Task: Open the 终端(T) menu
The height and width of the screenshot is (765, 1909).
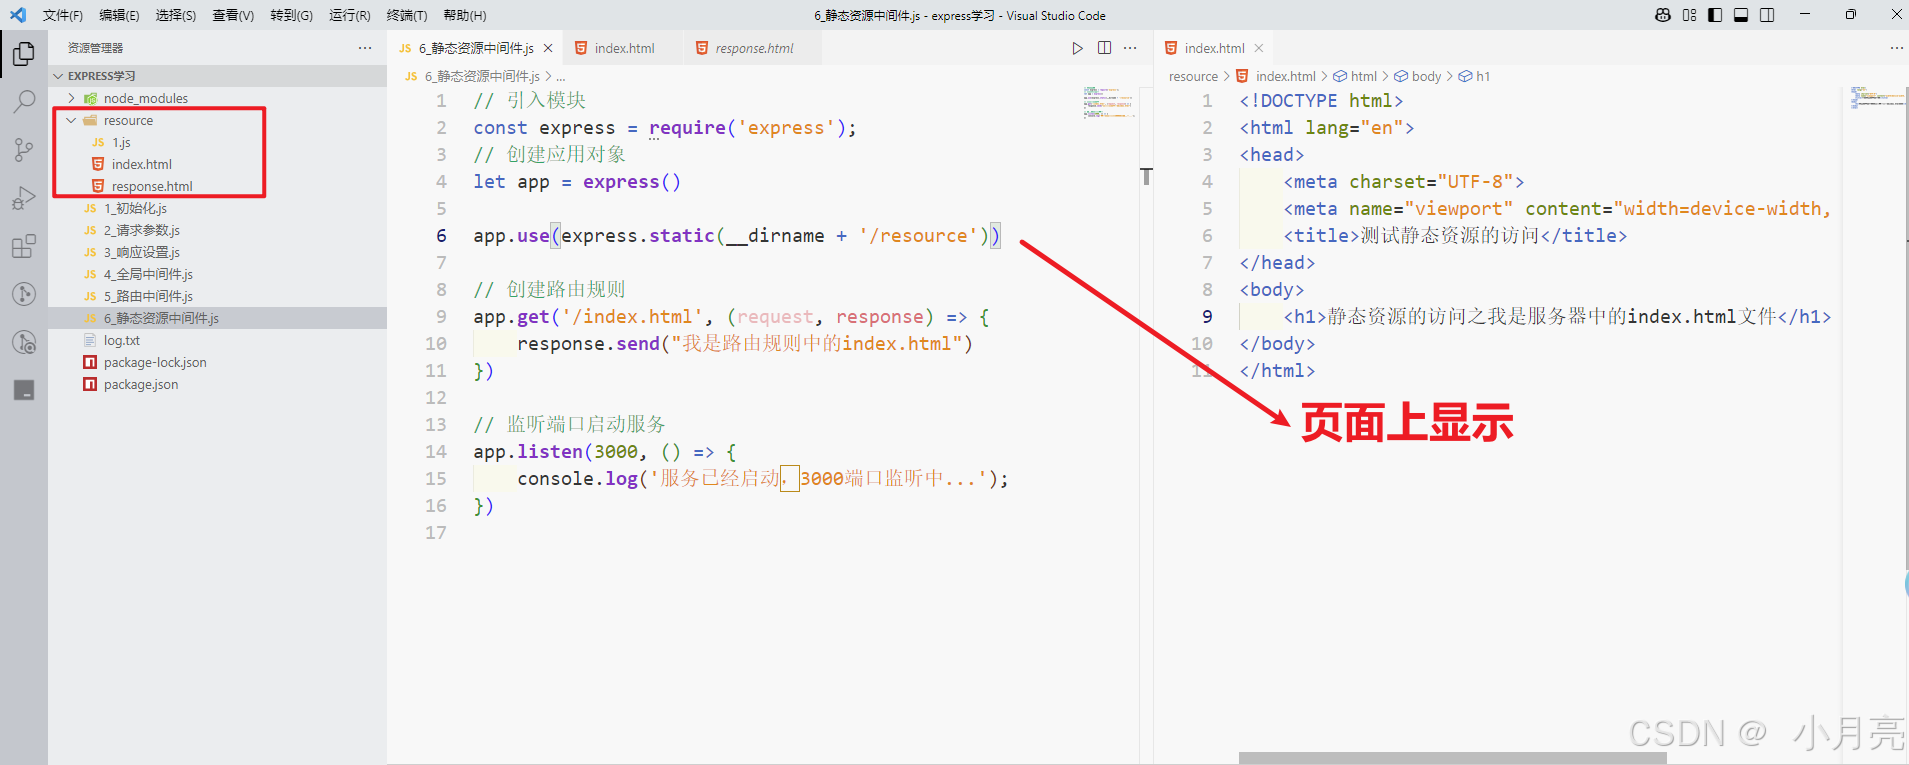Action: tap(406, 15)
